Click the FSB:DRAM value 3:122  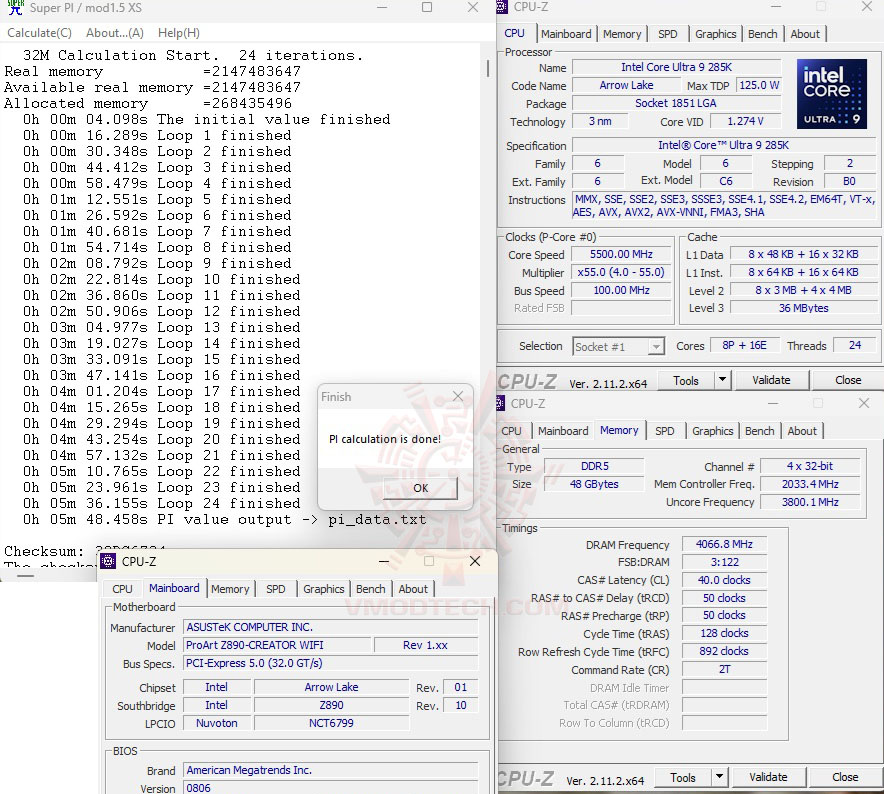pos(724,562)
